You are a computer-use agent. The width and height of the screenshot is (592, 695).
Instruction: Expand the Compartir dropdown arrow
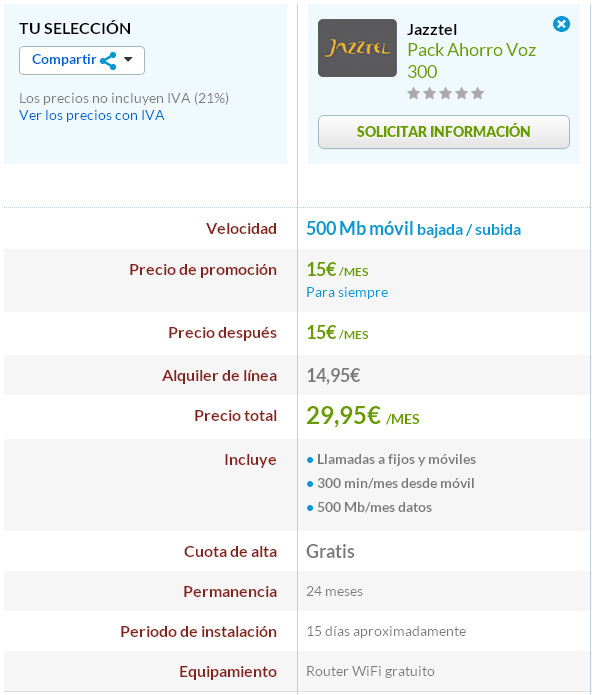(128, 59)
